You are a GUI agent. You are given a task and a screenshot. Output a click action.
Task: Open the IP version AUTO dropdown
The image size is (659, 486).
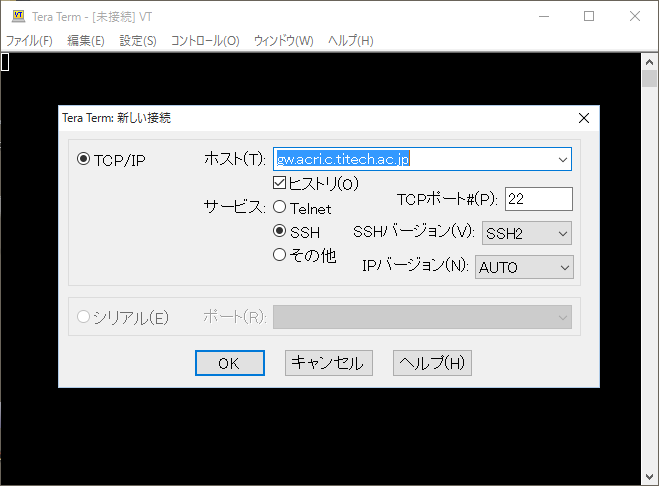(524, 267)
